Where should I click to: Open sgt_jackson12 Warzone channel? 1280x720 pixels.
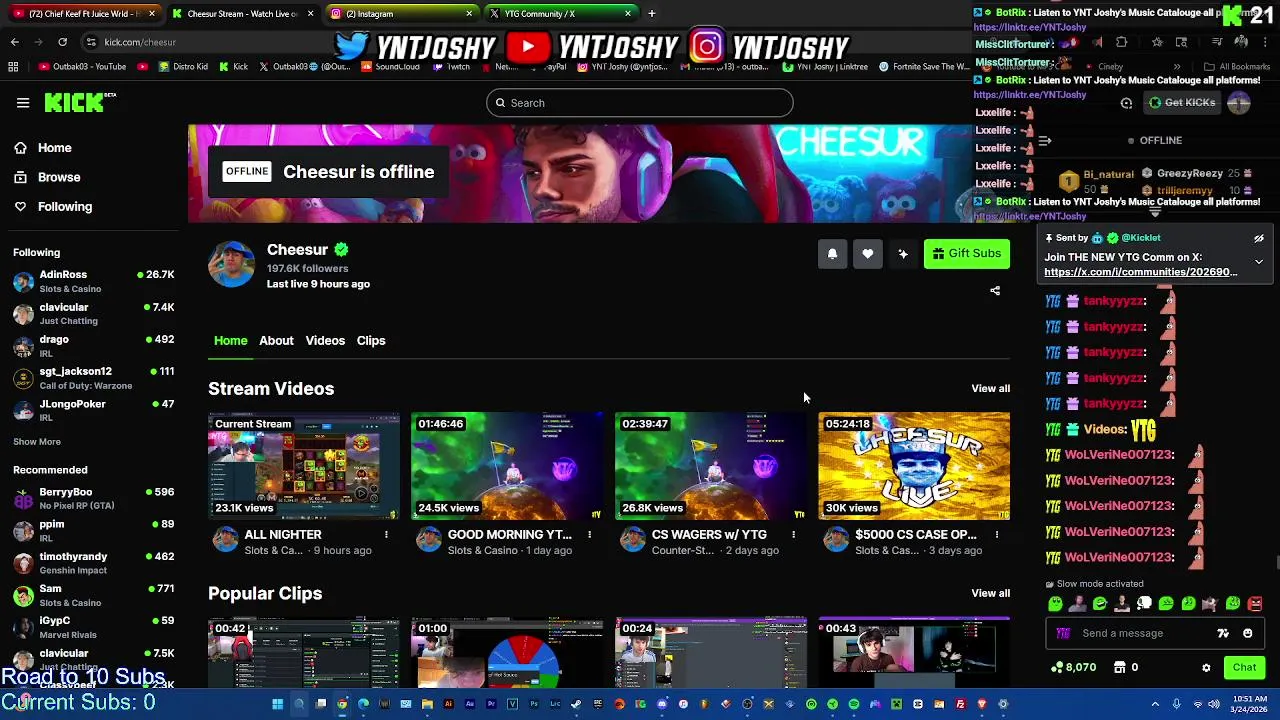tap(93, 378)
